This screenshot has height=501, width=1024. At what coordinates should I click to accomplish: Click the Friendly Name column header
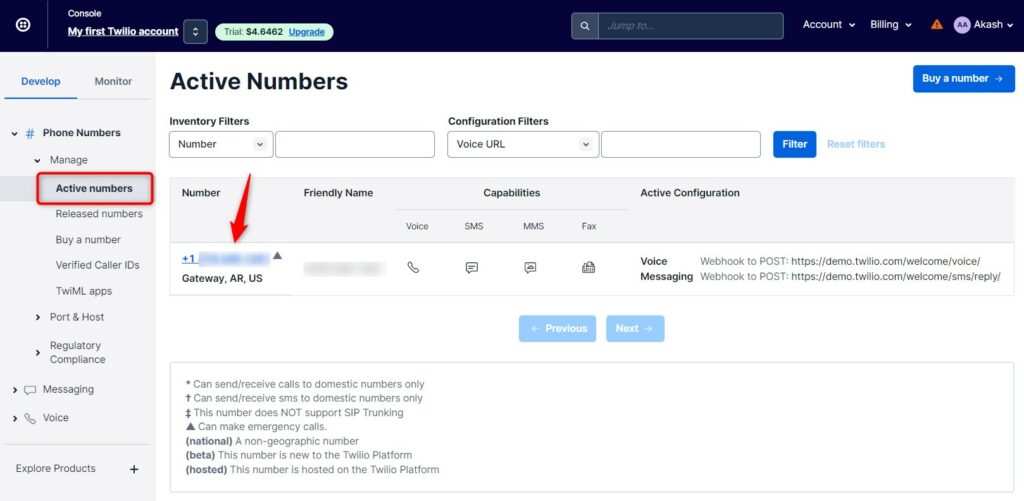(338, 193)
